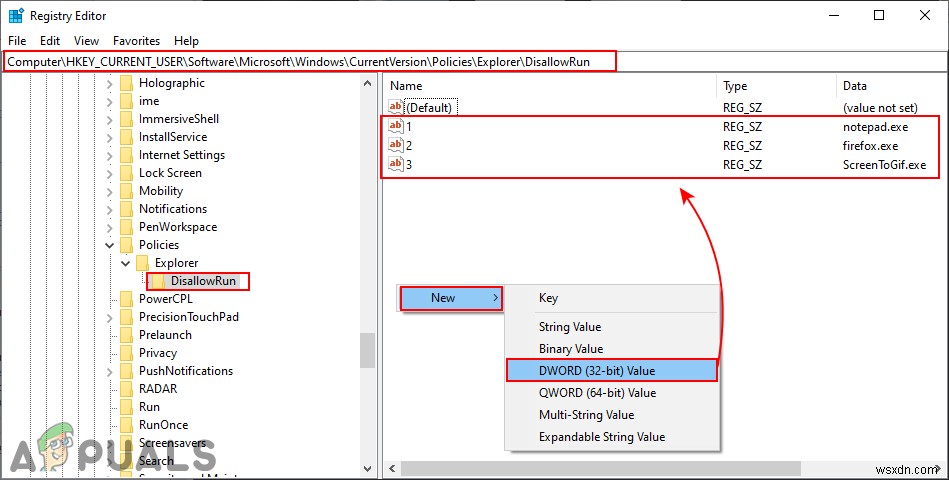Screen dimensions: 949x480
Task: Click the InstallService folder icon
Action: 126,137
